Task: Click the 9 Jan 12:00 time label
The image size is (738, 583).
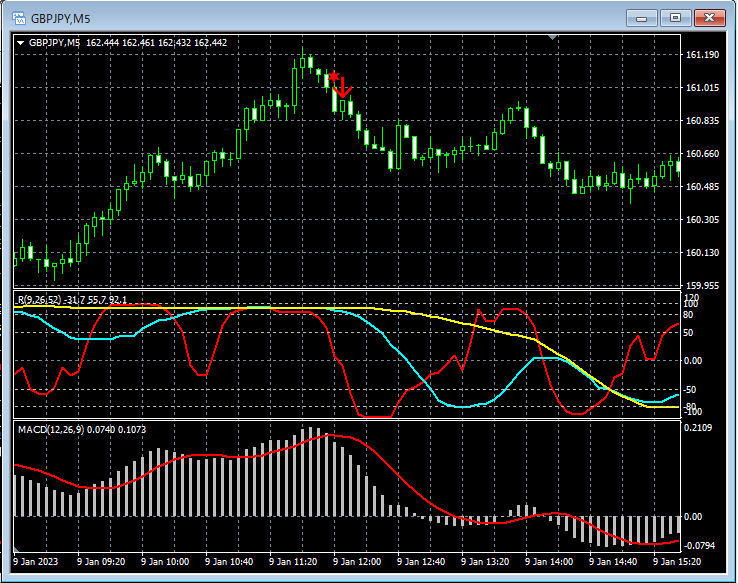Action: 357,562
